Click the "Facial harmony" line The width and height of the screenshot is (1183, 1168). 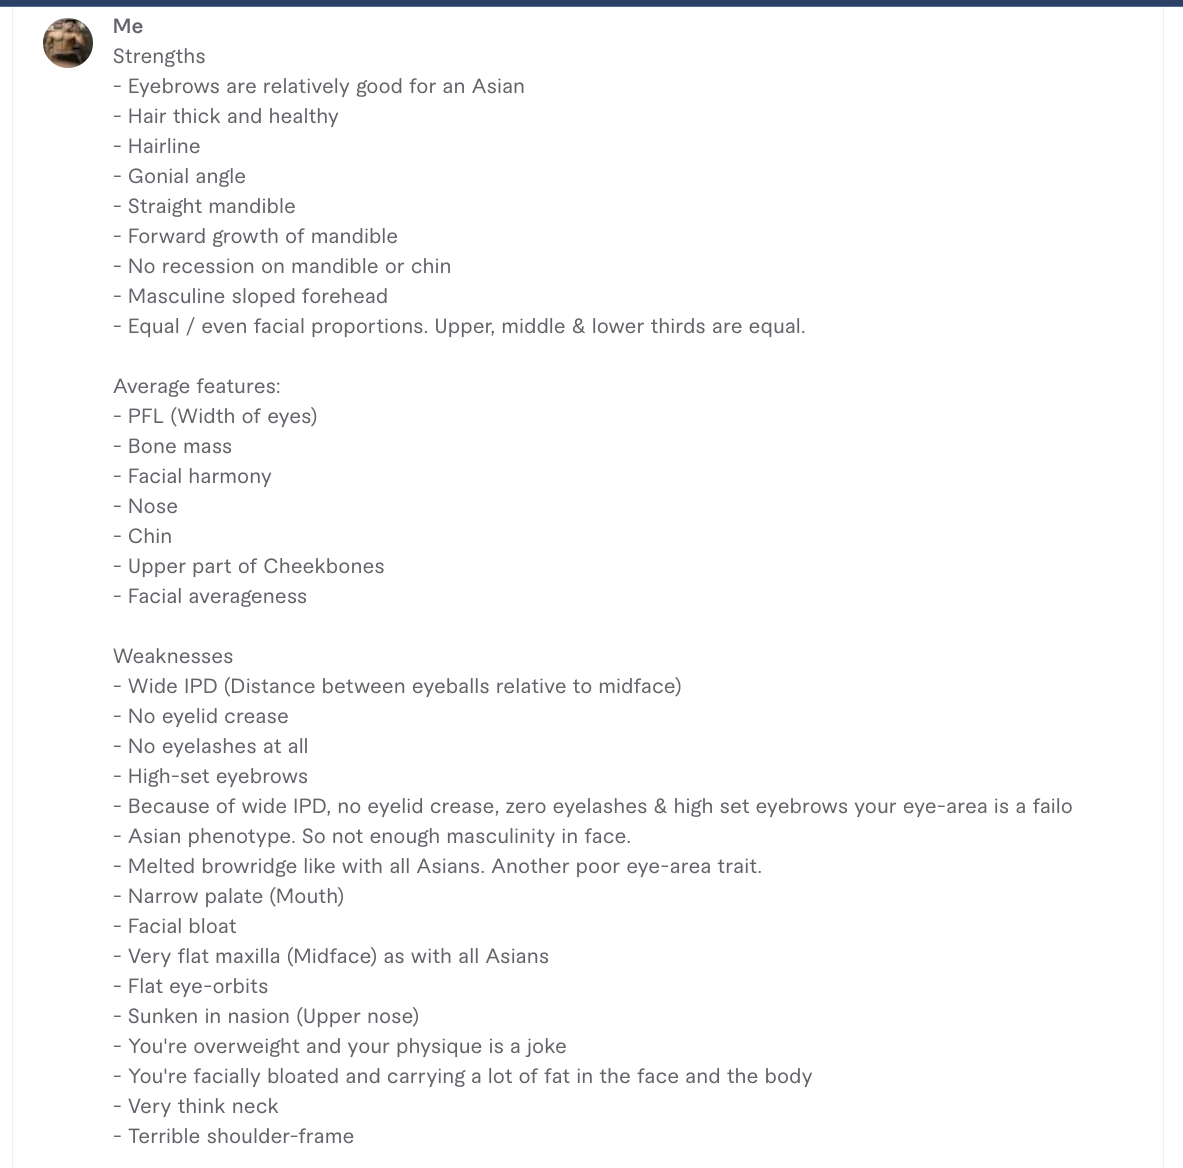pos(192,477)
